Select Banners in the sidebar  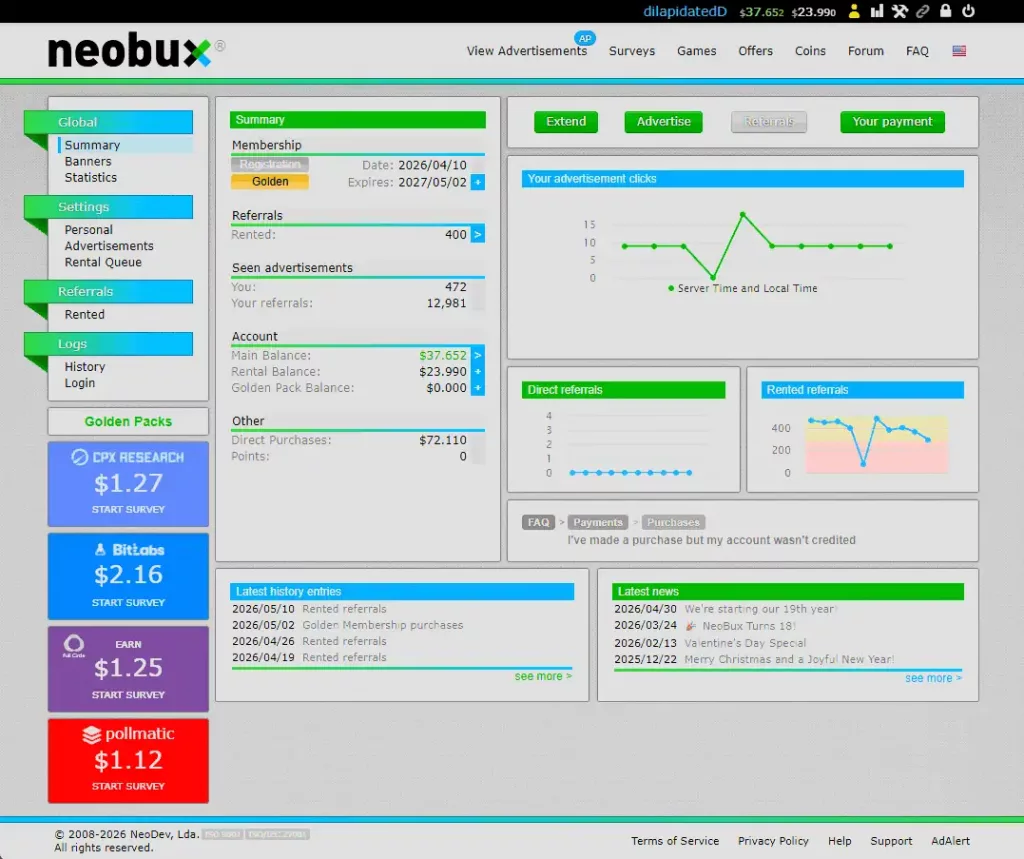(88, 161)
